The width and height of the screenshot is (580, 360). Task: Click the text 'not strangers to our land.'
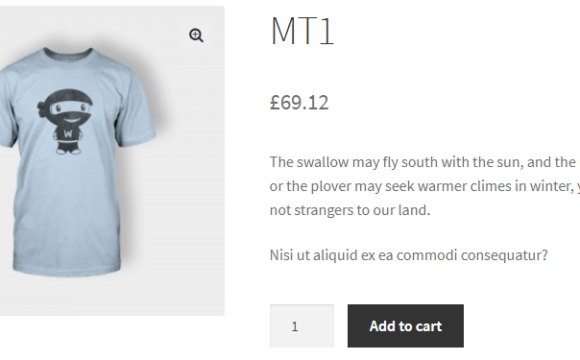350,210
